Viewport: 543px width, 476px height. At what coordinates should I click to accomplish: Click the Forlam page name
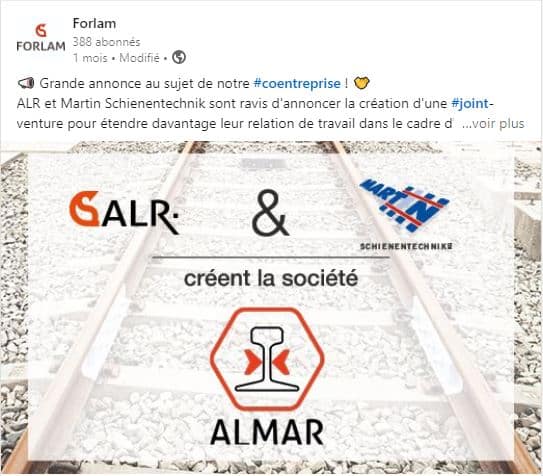tap(94, 24)
